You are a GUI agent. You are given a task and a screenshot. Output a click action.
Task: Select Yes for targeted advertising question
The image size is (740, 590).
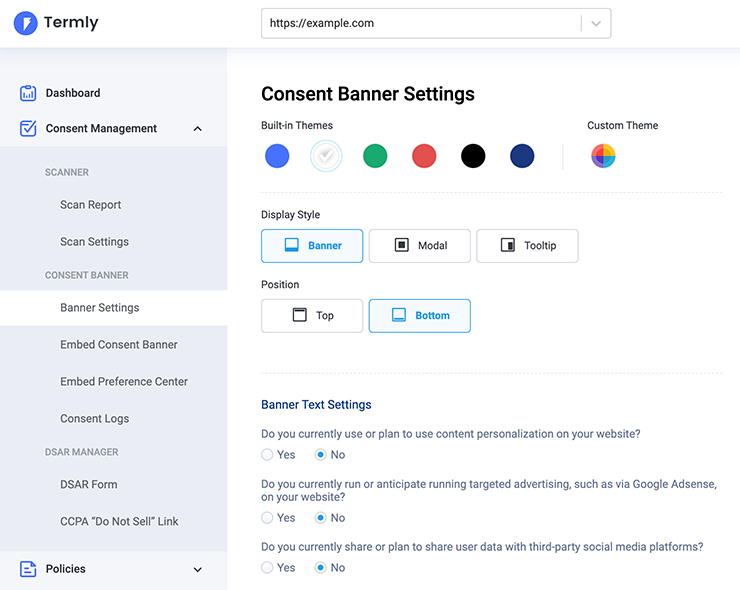tap(267, 518)
